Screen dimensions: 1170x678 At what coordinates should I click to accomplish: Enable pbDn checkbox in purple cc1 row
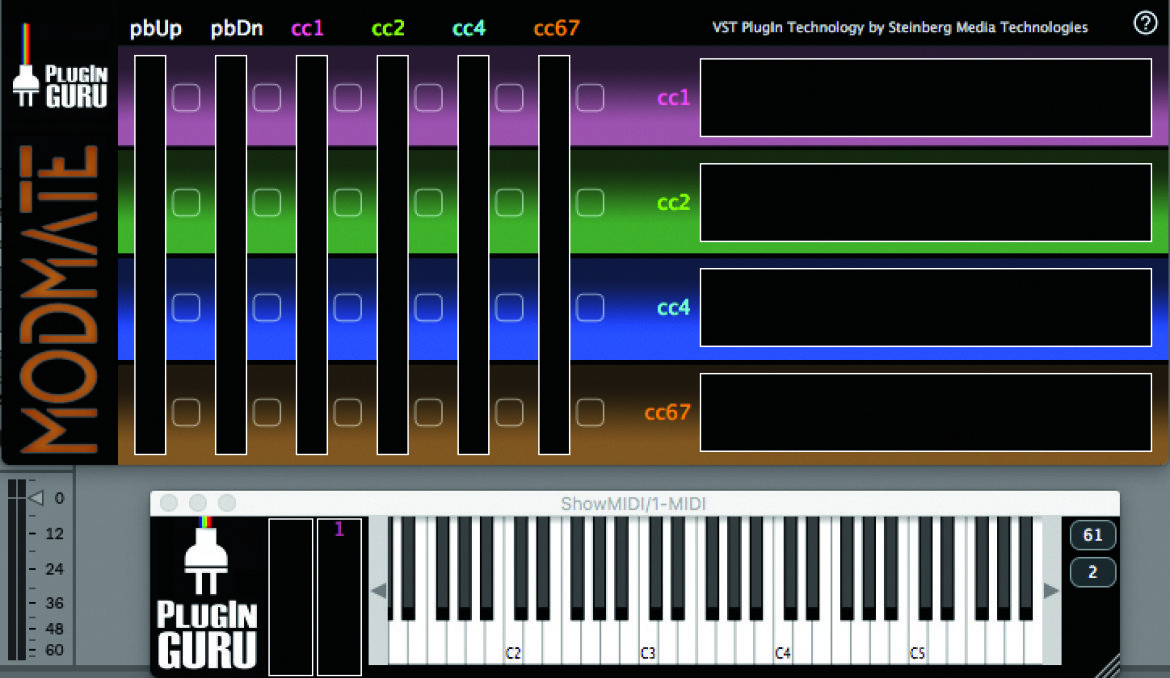[x=267, y=98]
